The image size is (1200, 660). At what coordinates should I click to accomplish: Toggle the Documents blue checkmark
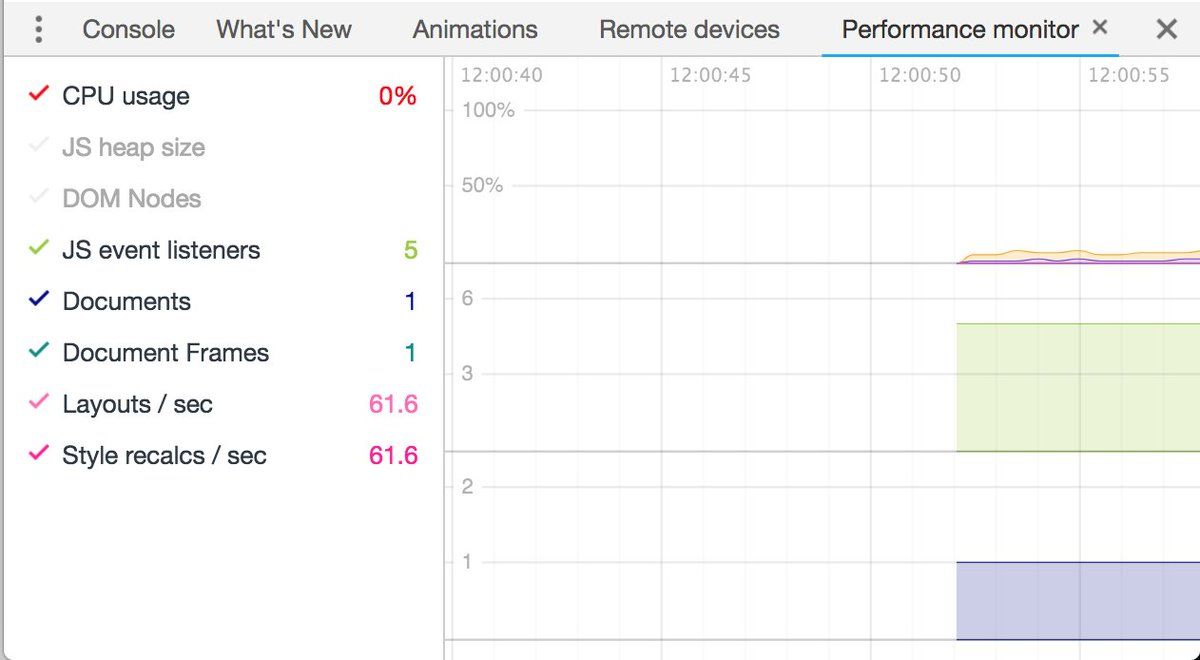pyautogui.click(x=39, y=300)
